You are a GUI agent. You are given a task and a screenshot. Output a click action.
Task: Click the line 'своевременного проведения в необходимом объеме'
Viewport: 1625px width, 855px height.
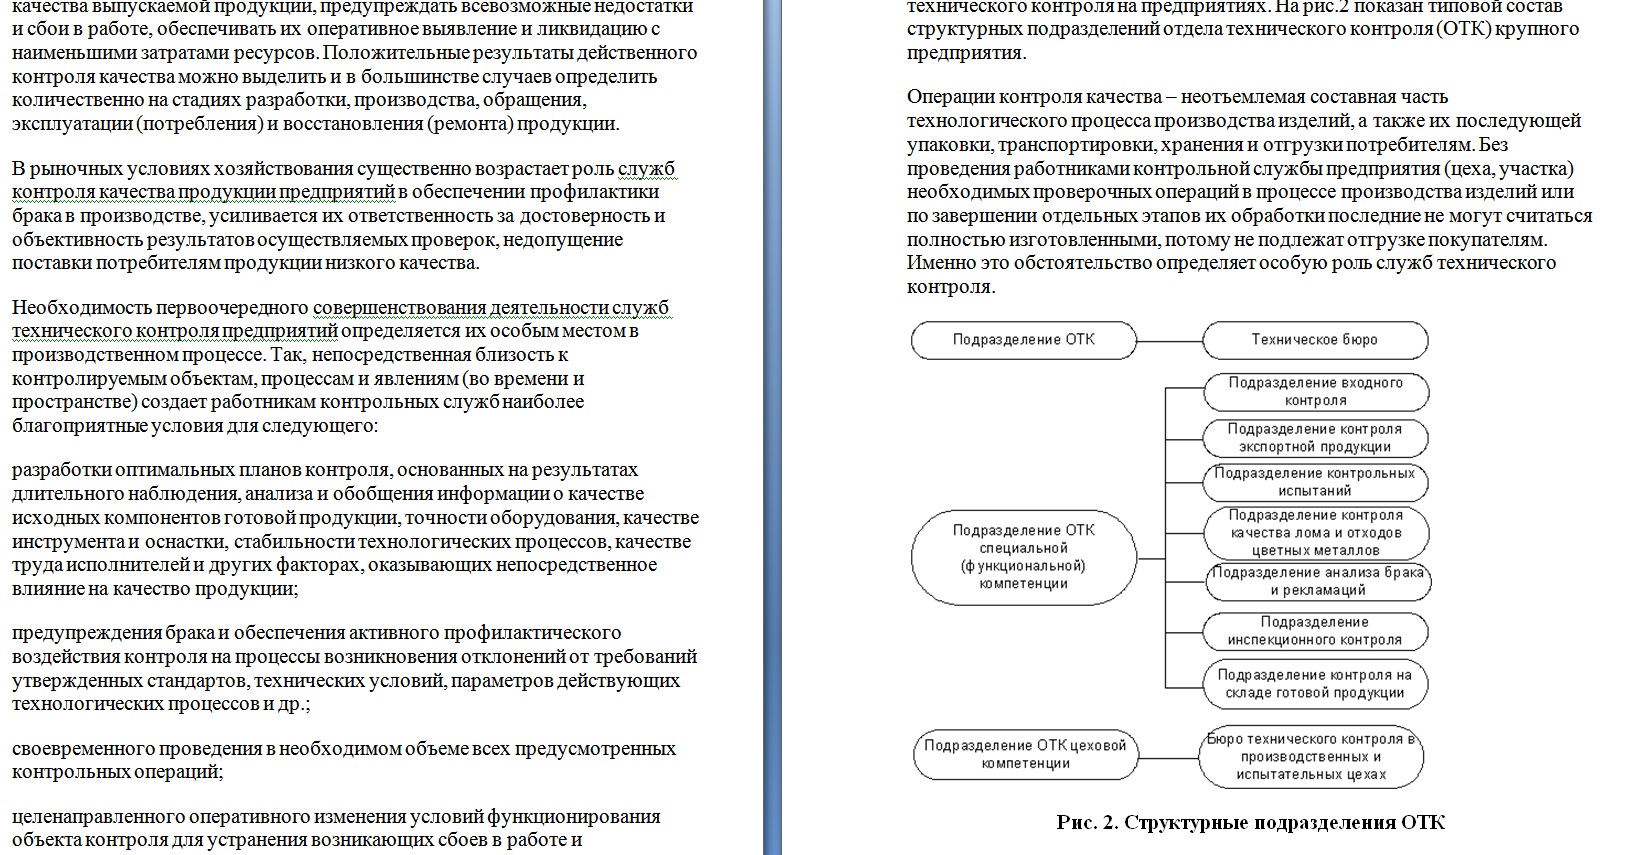click(344, 749)
